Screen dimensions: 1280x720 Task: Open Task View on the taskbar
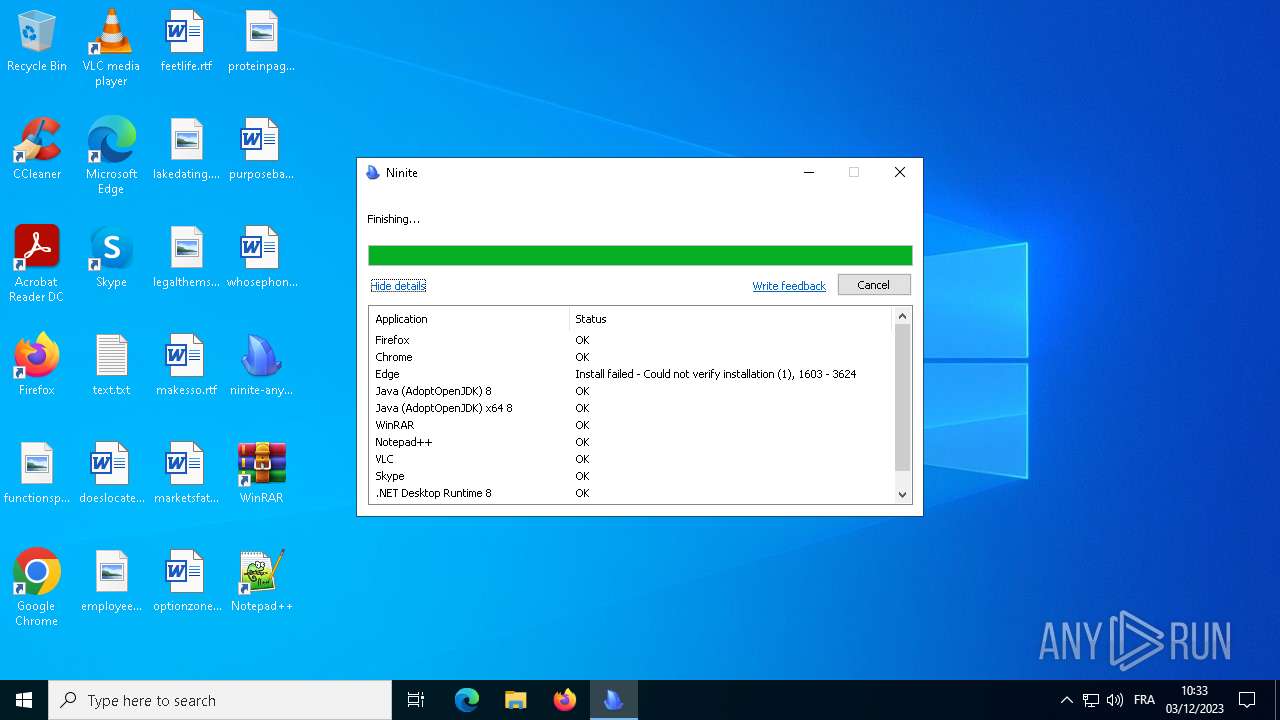point(416,700)
